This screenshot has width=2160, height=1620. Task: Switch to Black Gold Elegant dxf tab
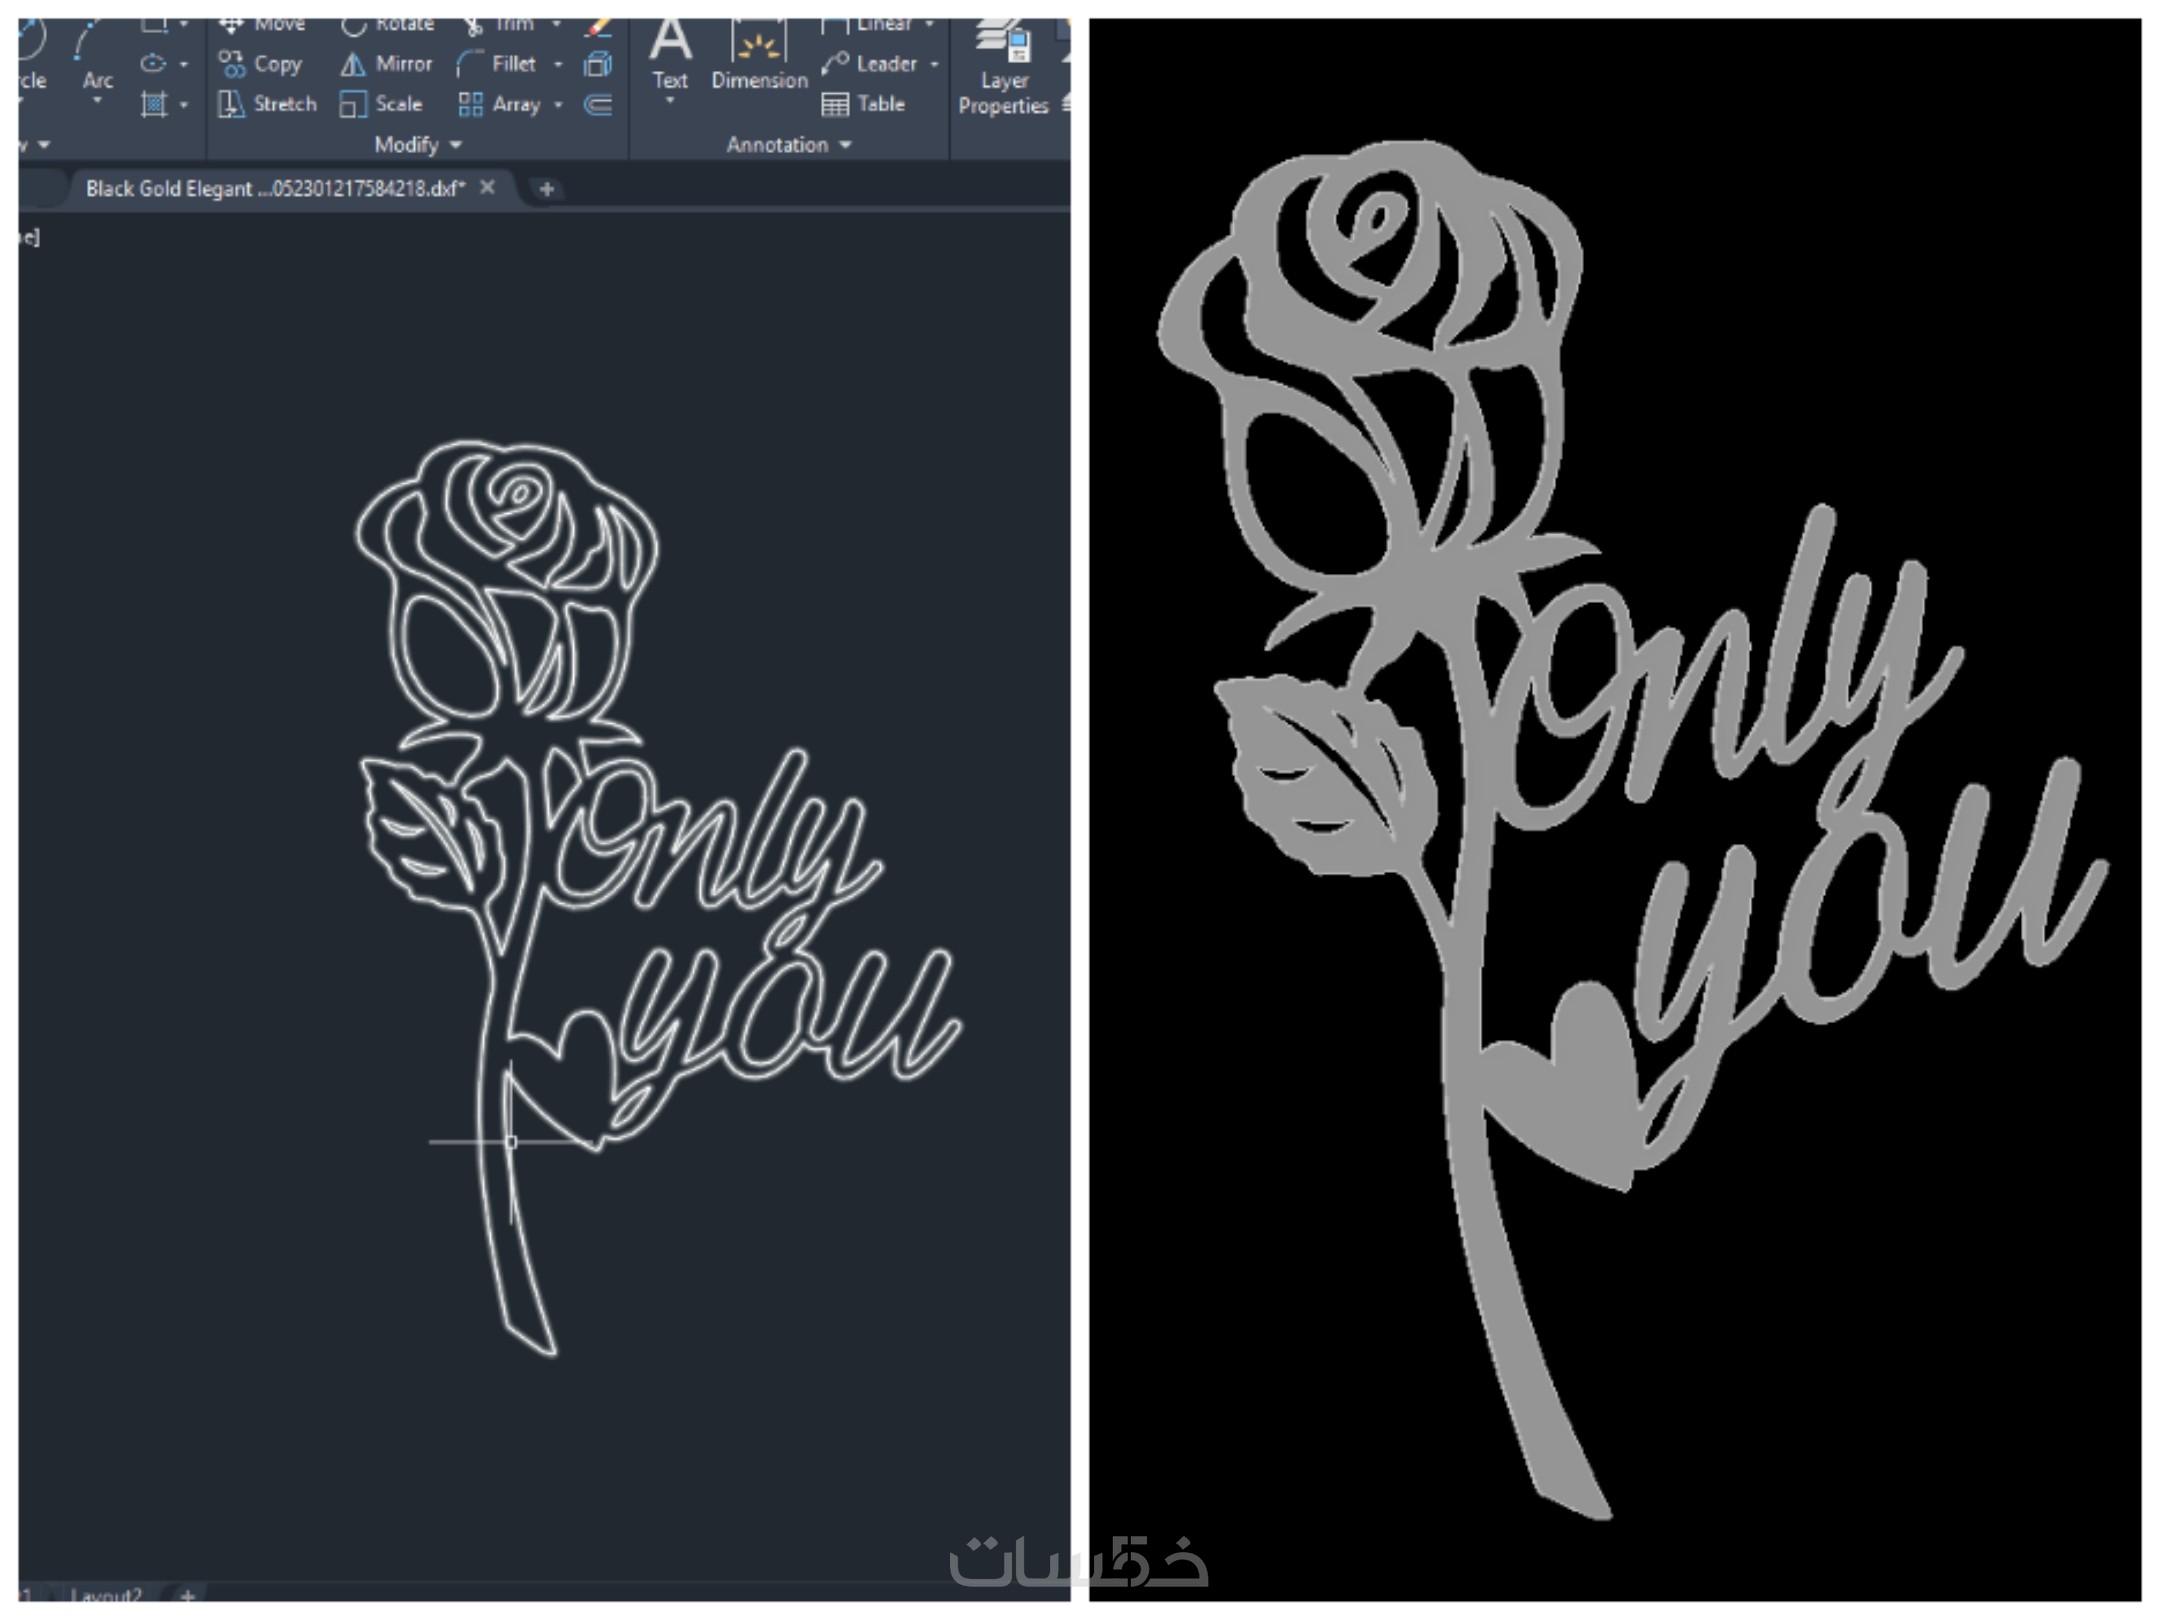pyautogui.click(x=275, y=188)
